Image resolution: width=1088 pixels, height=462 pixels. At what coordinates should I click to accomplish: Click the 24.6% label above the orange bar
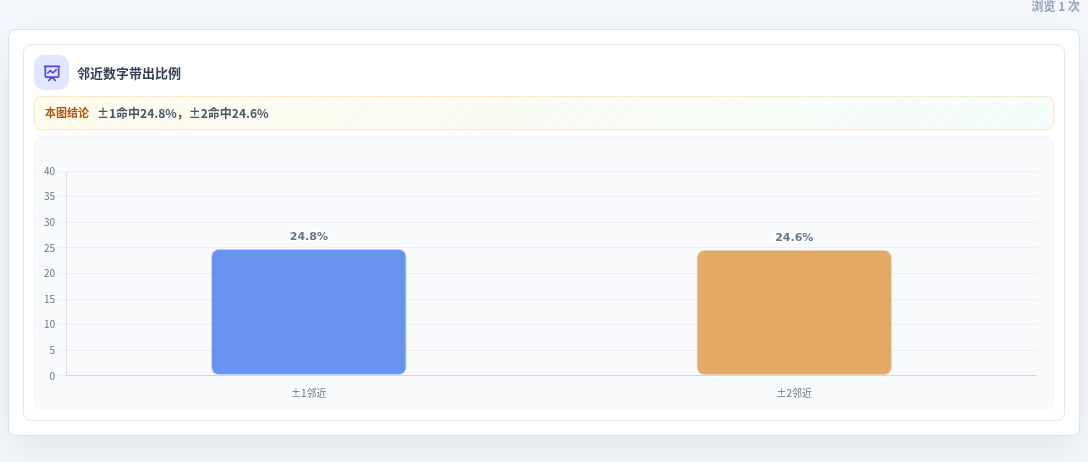coord(794,237)
